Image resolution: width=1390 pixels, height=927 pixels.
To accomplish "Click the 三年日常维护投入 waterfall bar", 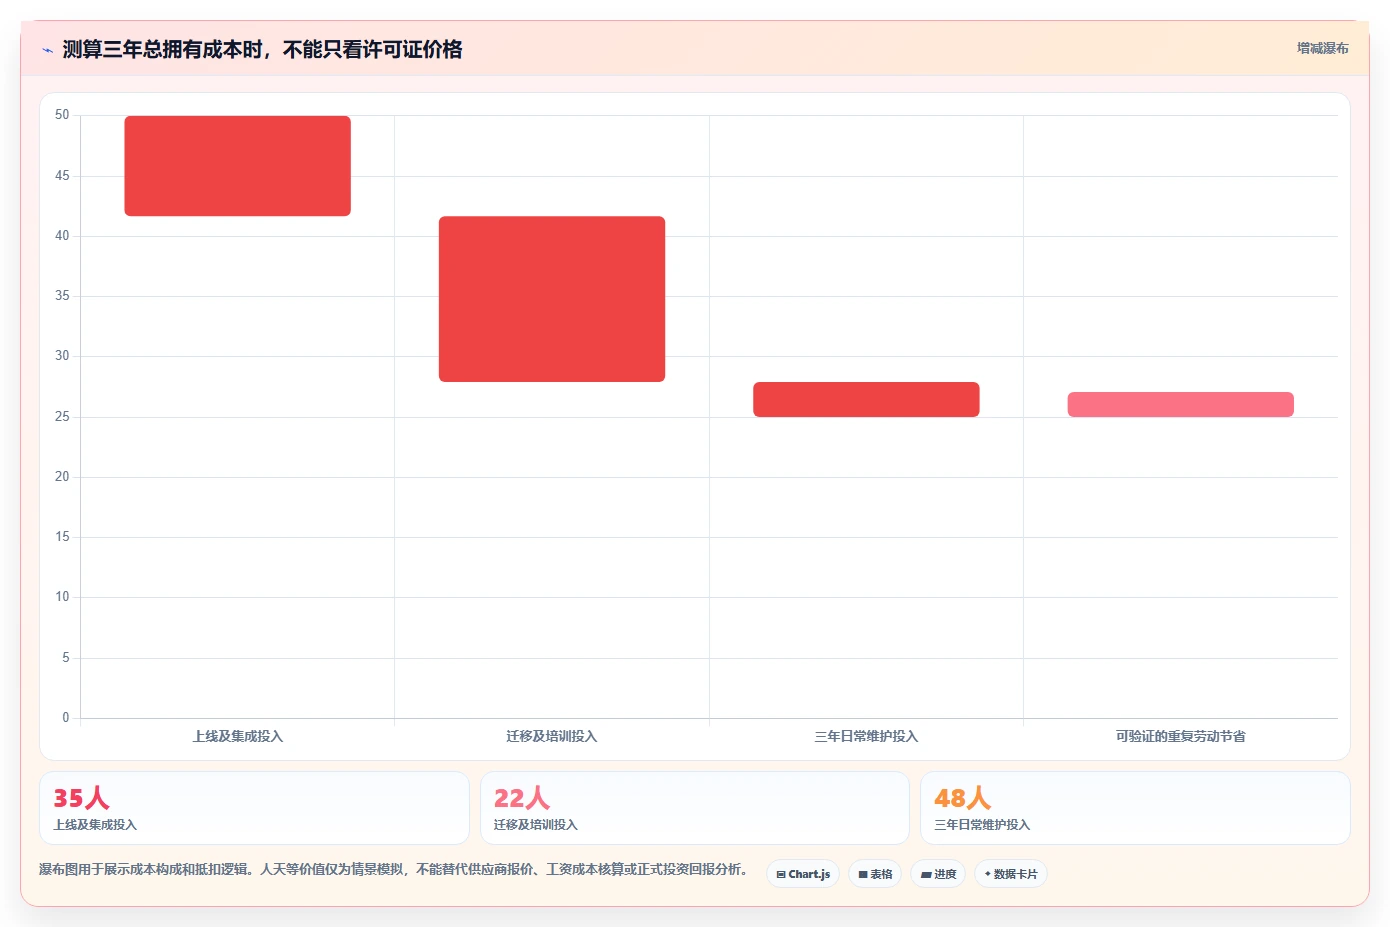I will coord(866,399).
